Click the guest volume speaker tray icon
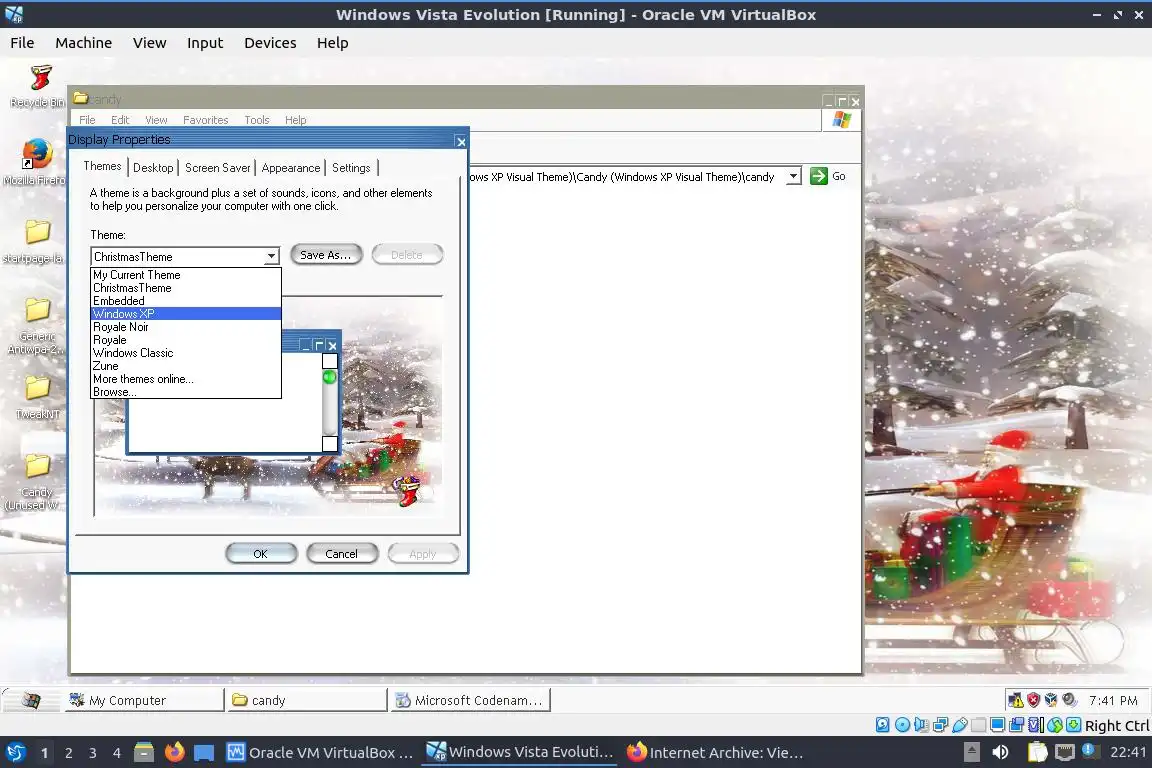Viewport: 1152px width, 768px height. point(1070,700)
